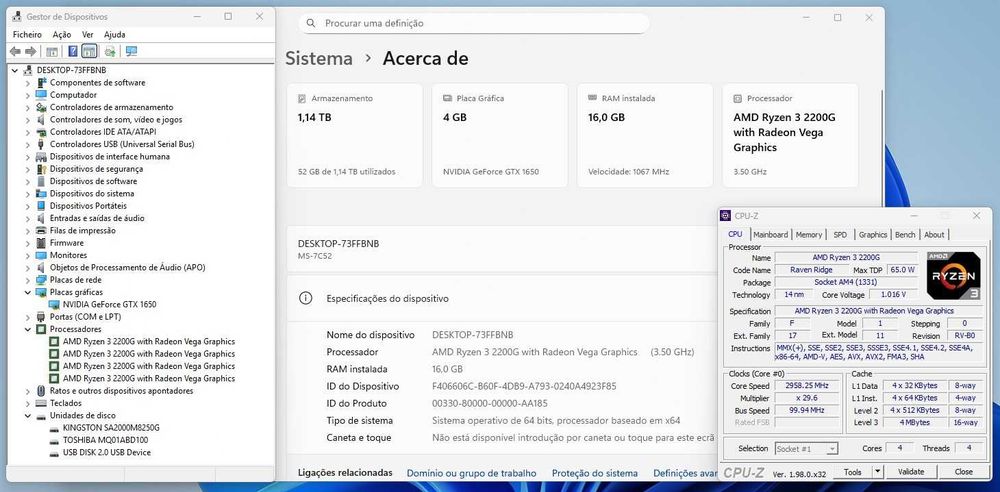The height and width of the screenshot is (492, 1000).
Task: Click the Firmware category icon
Action: pos(41,242)
